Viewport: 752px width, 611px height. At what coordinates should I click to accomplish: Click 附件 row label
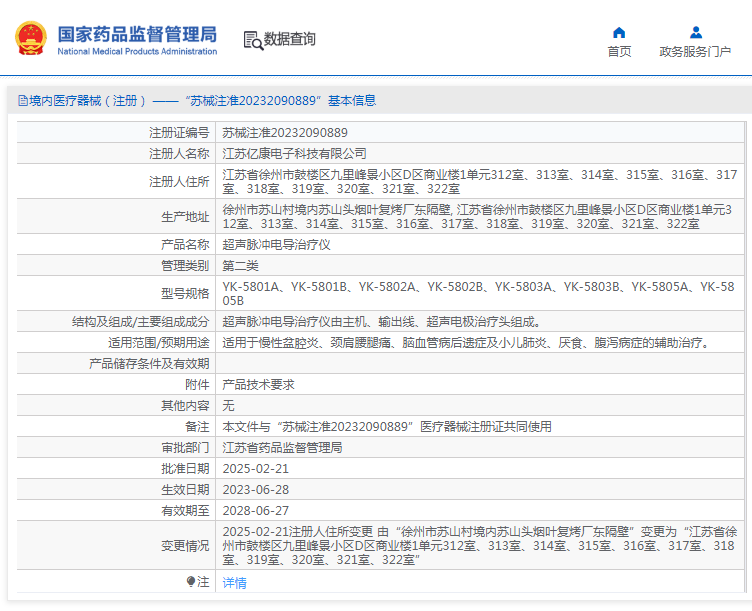click(197, 385)
